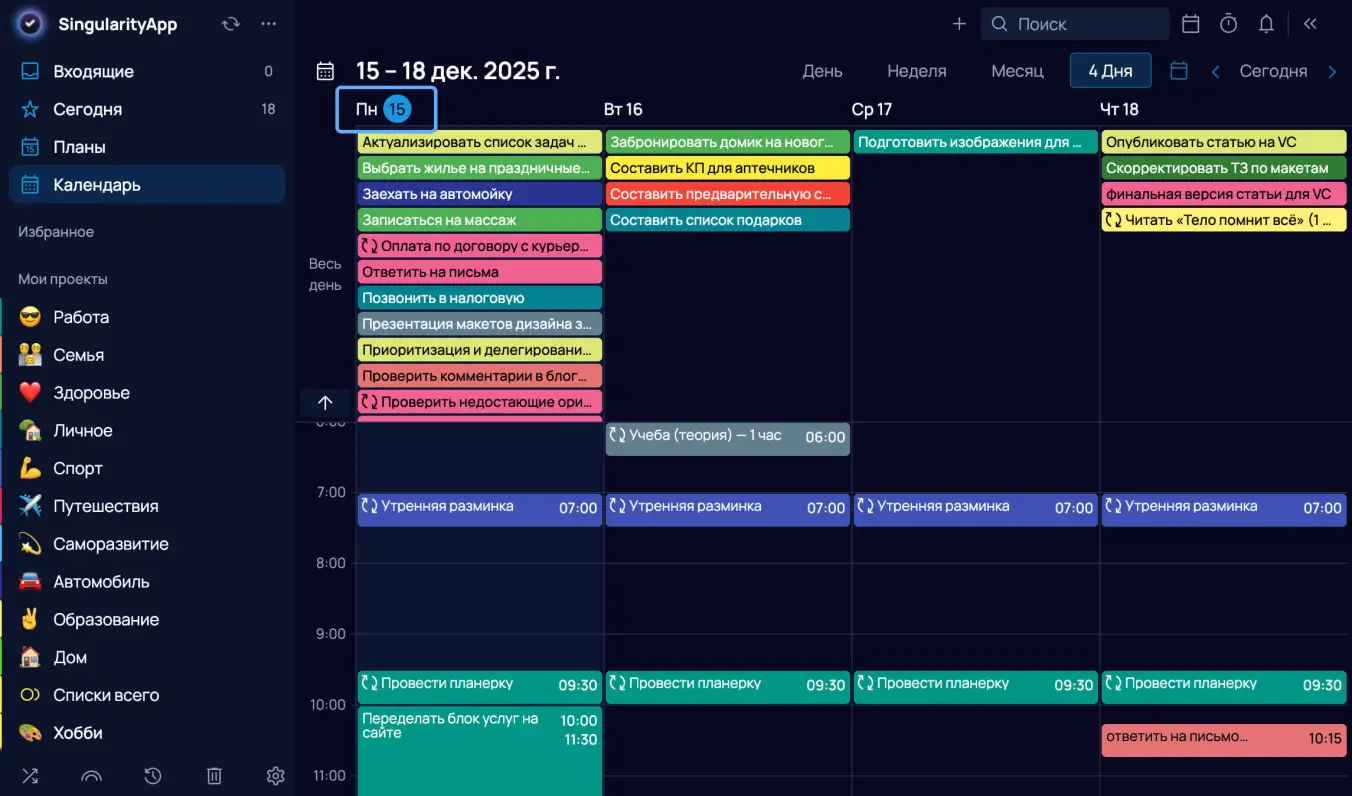Select the Работа project in sidebar
1352x796 pixels.
[x=81, y=317]
